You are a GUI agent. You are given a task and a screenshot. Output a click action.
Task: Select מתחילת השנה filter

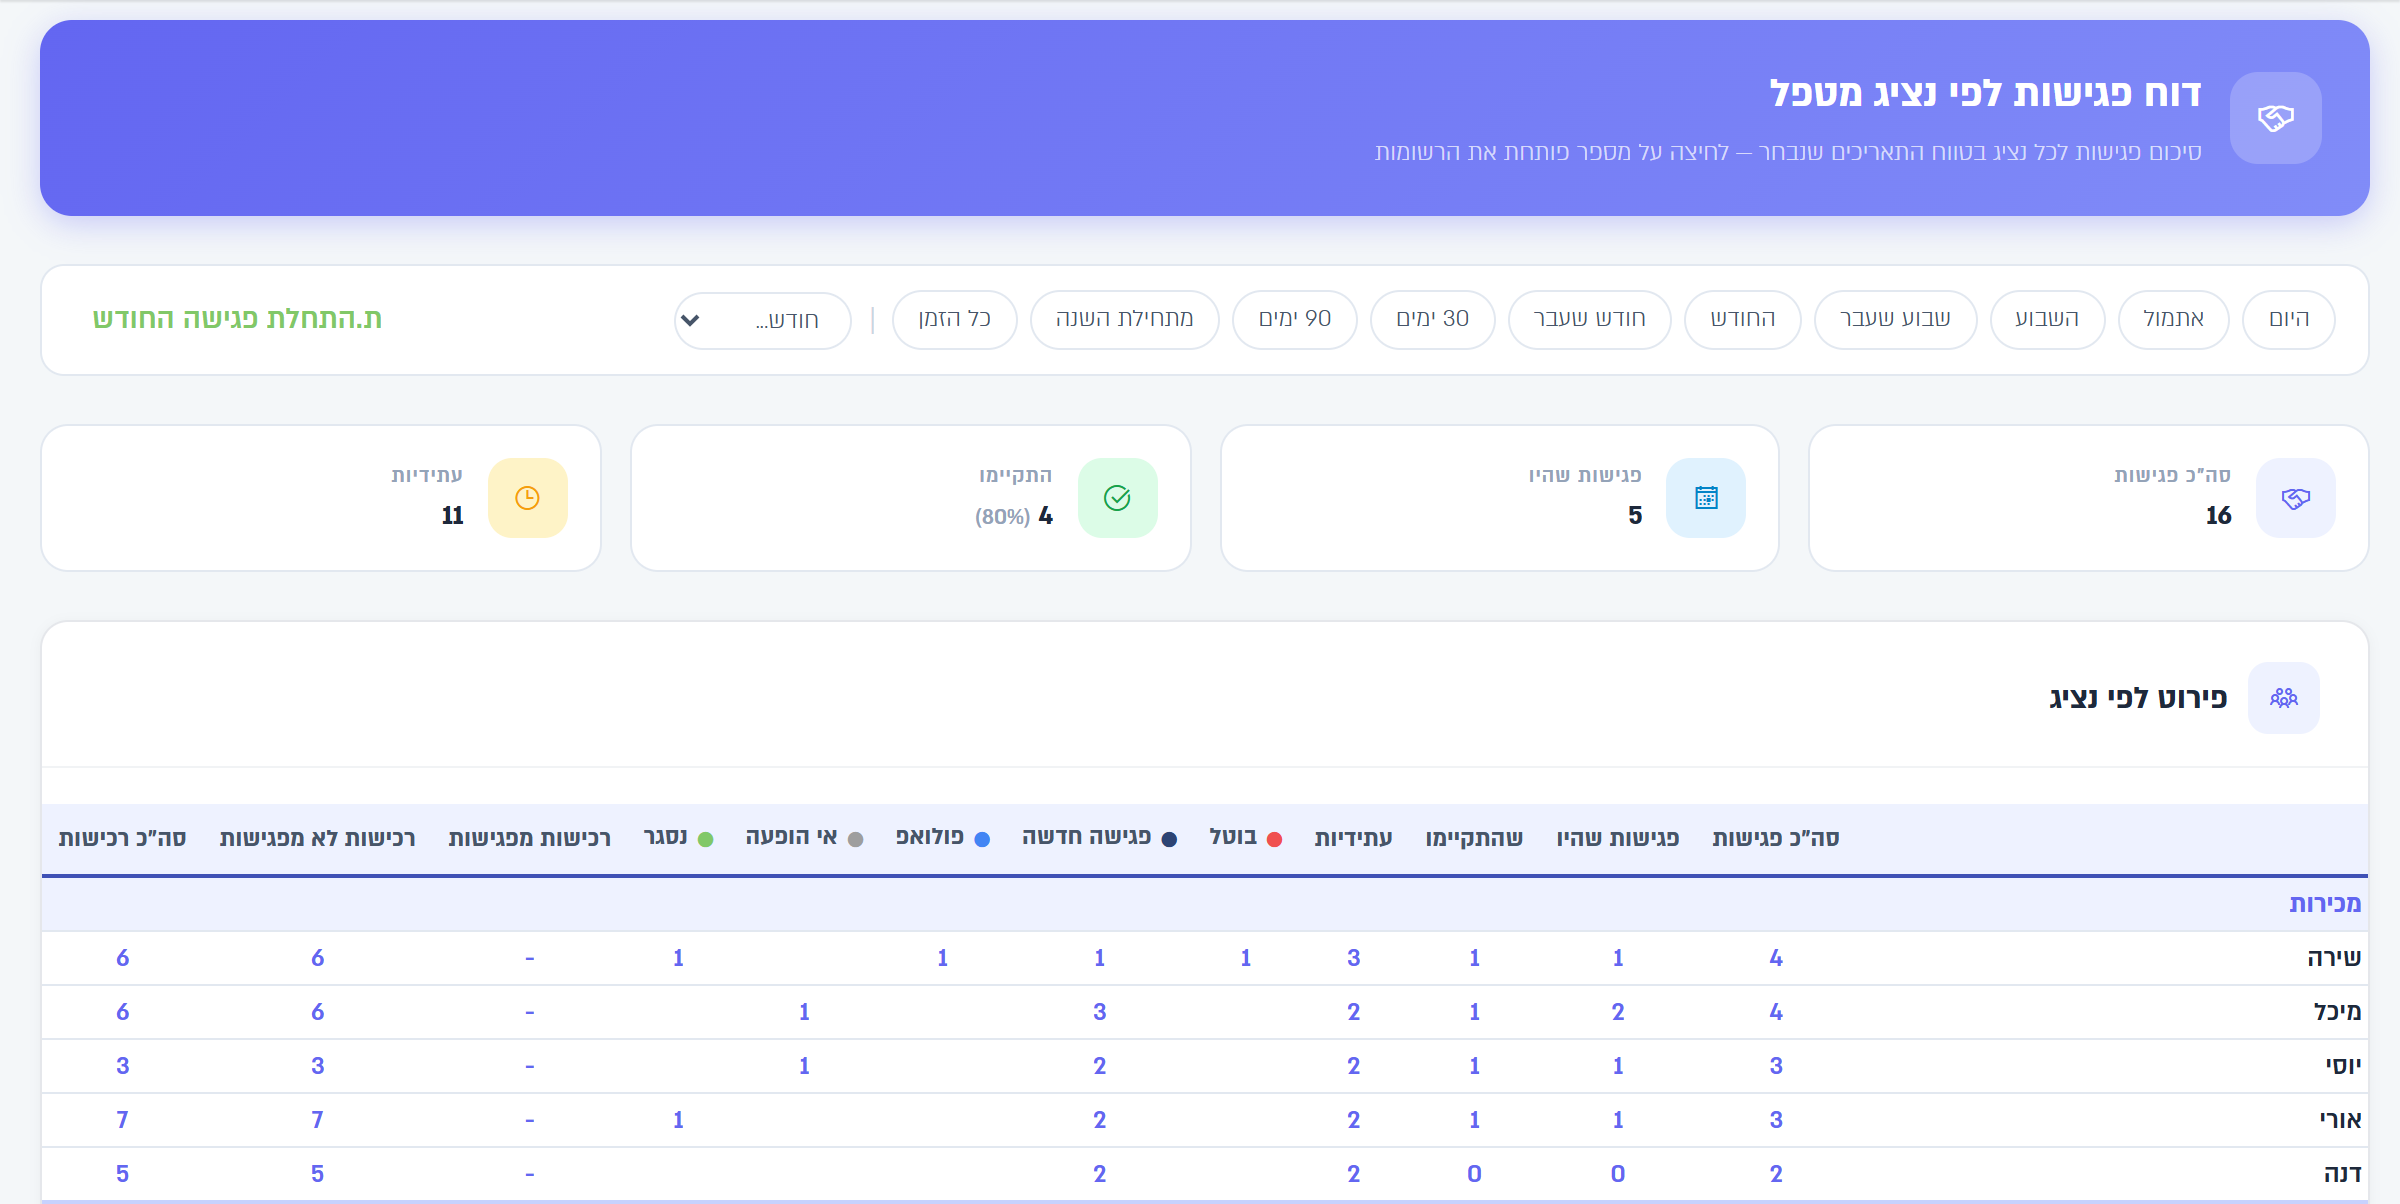1124,320
